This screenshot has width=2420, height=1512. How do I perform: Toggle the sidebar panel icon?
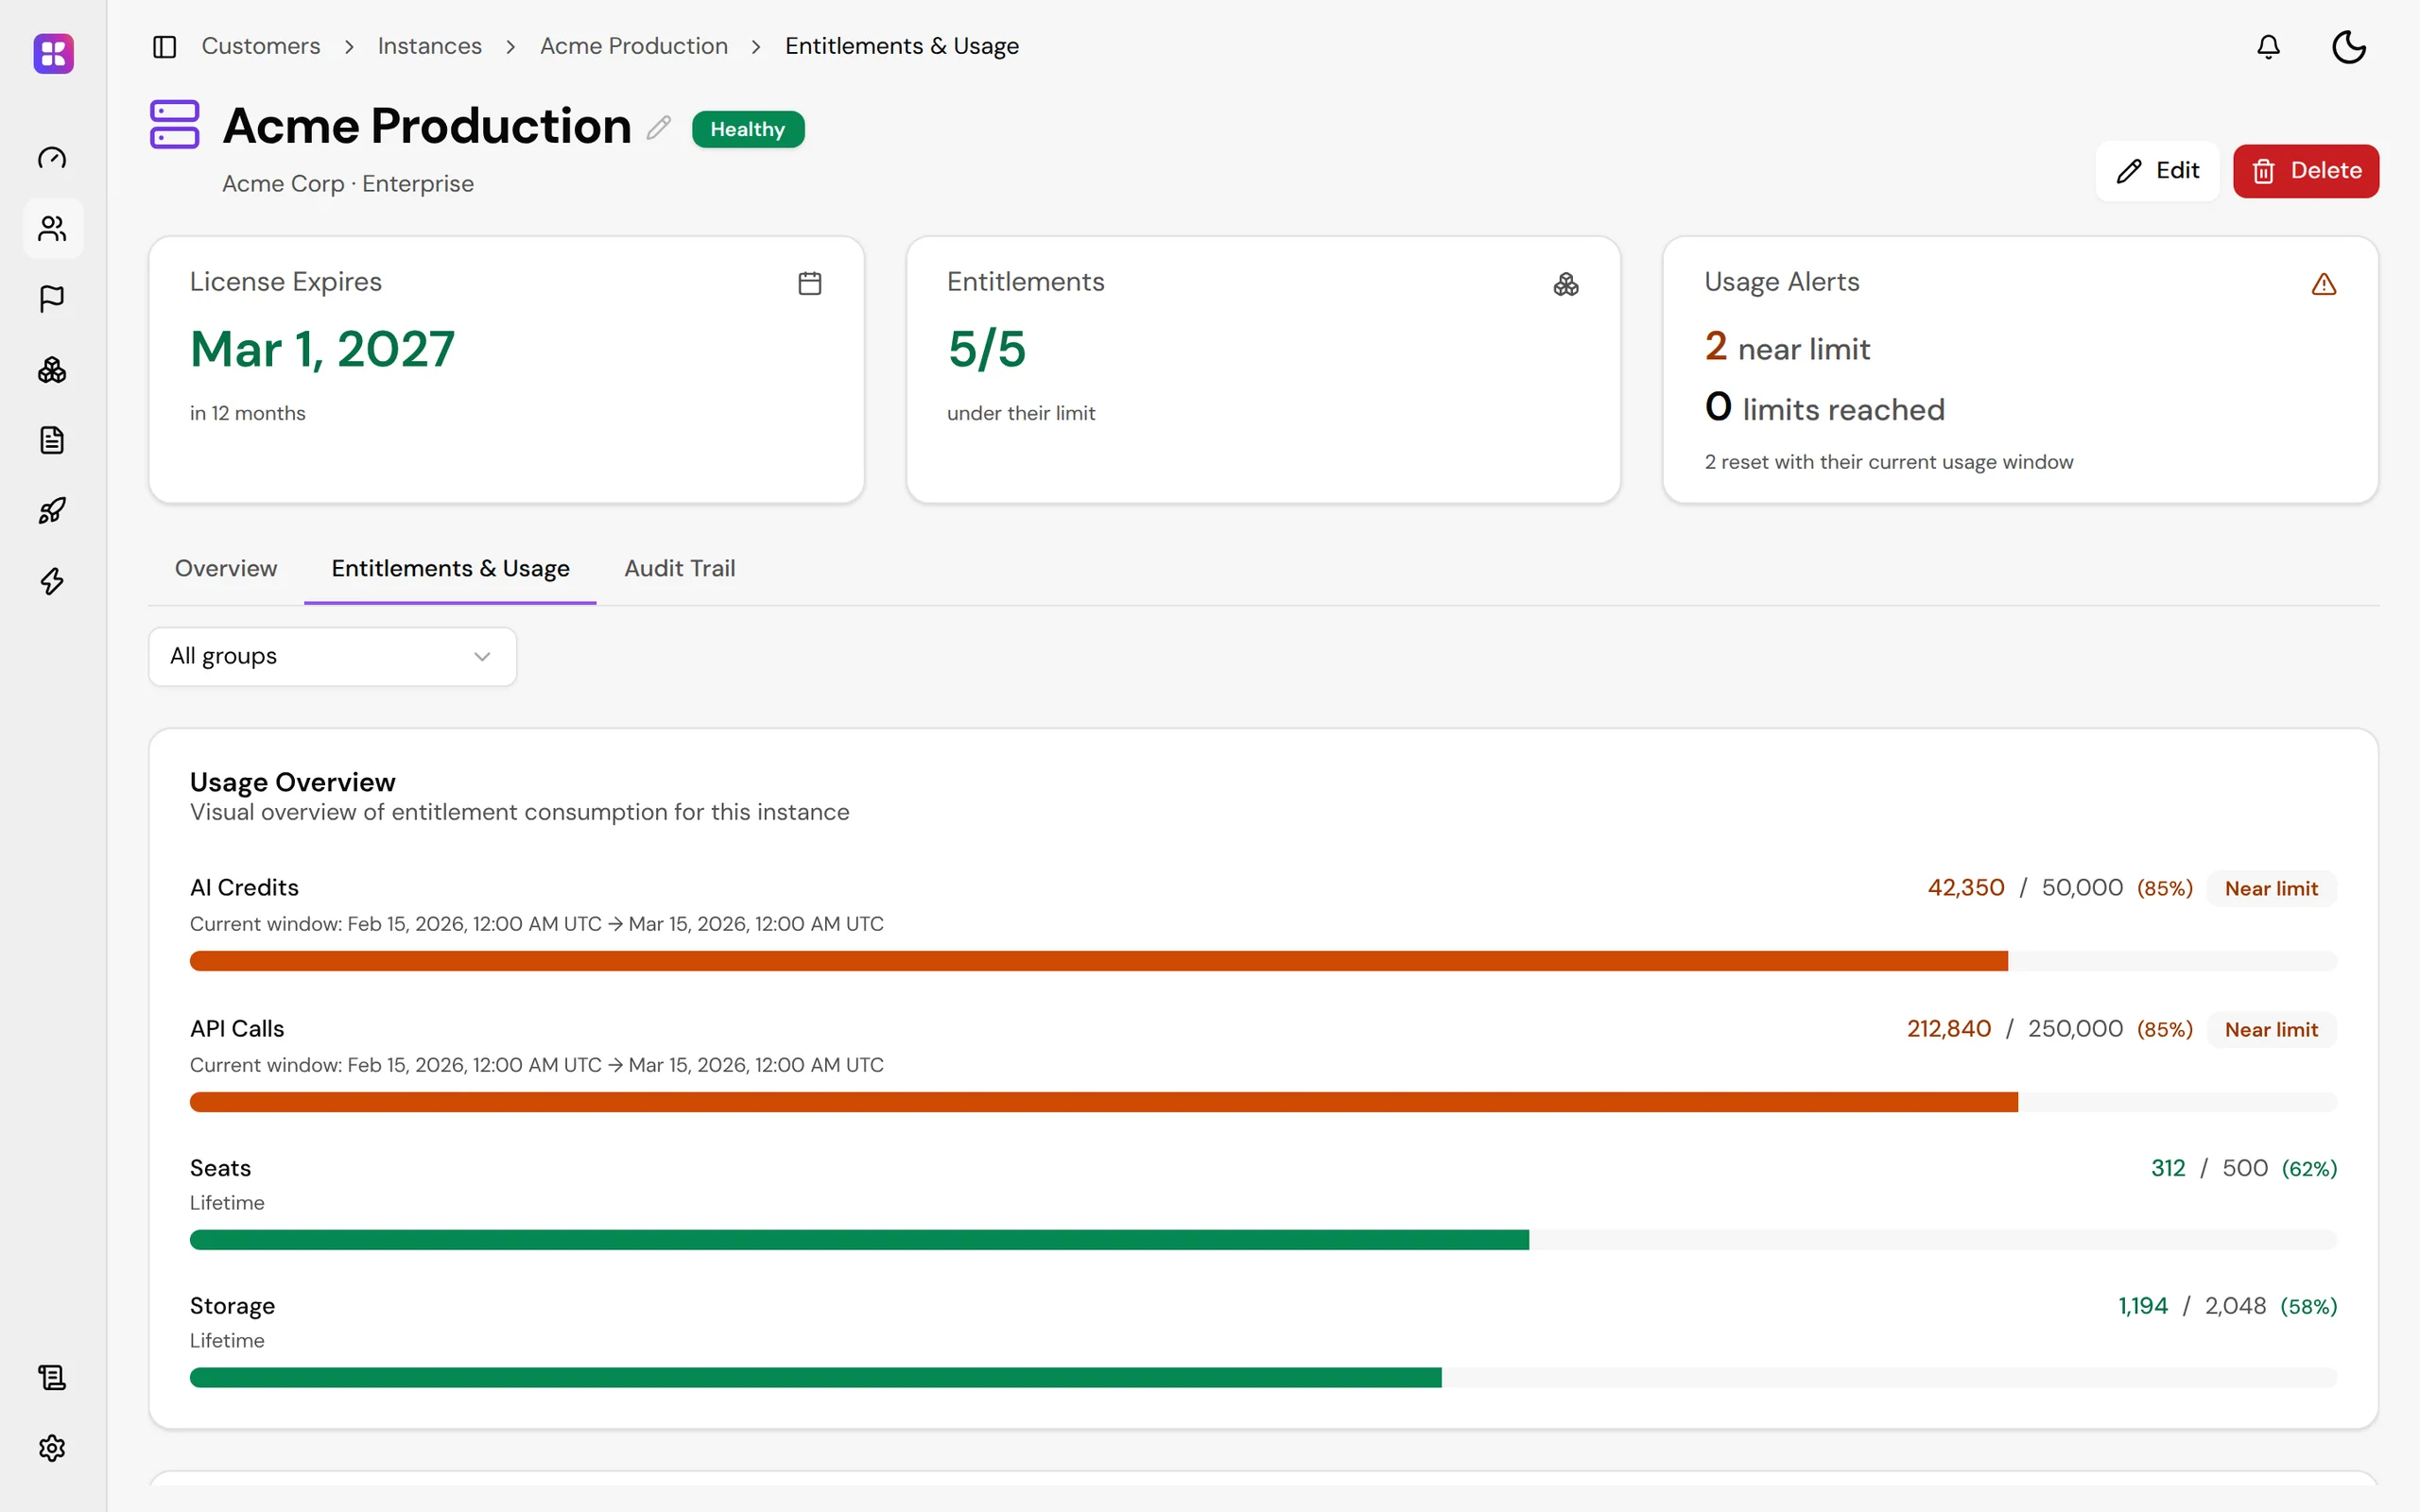165,47
